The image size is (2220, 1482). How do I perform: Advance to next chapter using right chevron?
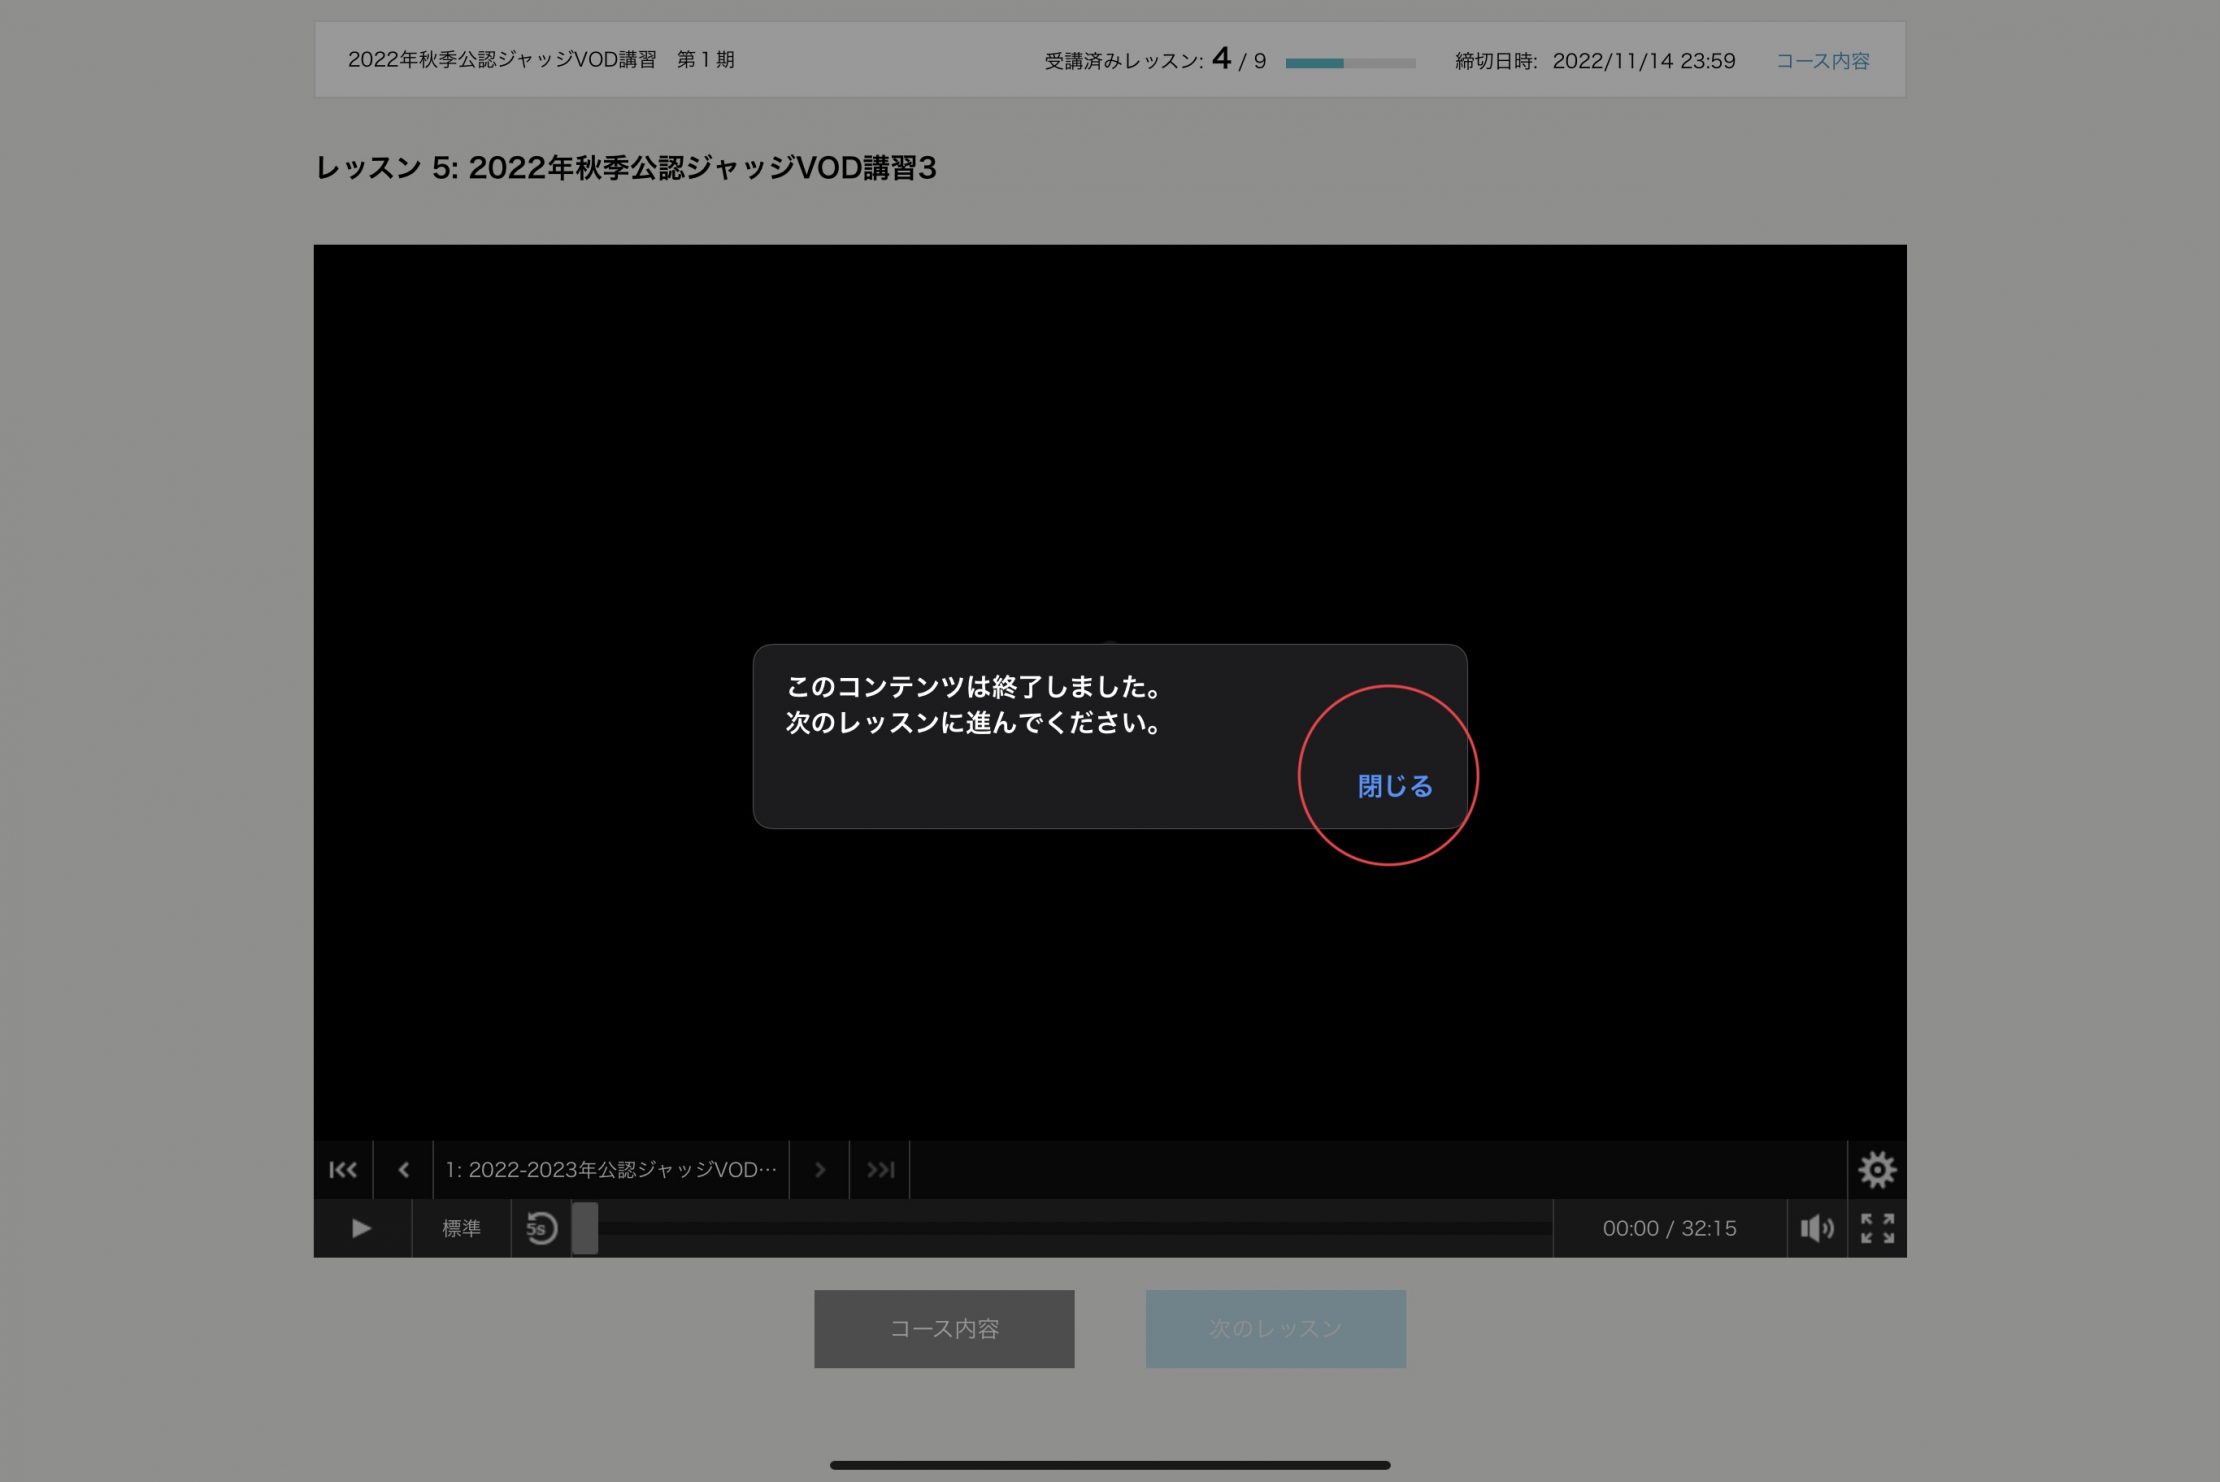point(819,1169)
